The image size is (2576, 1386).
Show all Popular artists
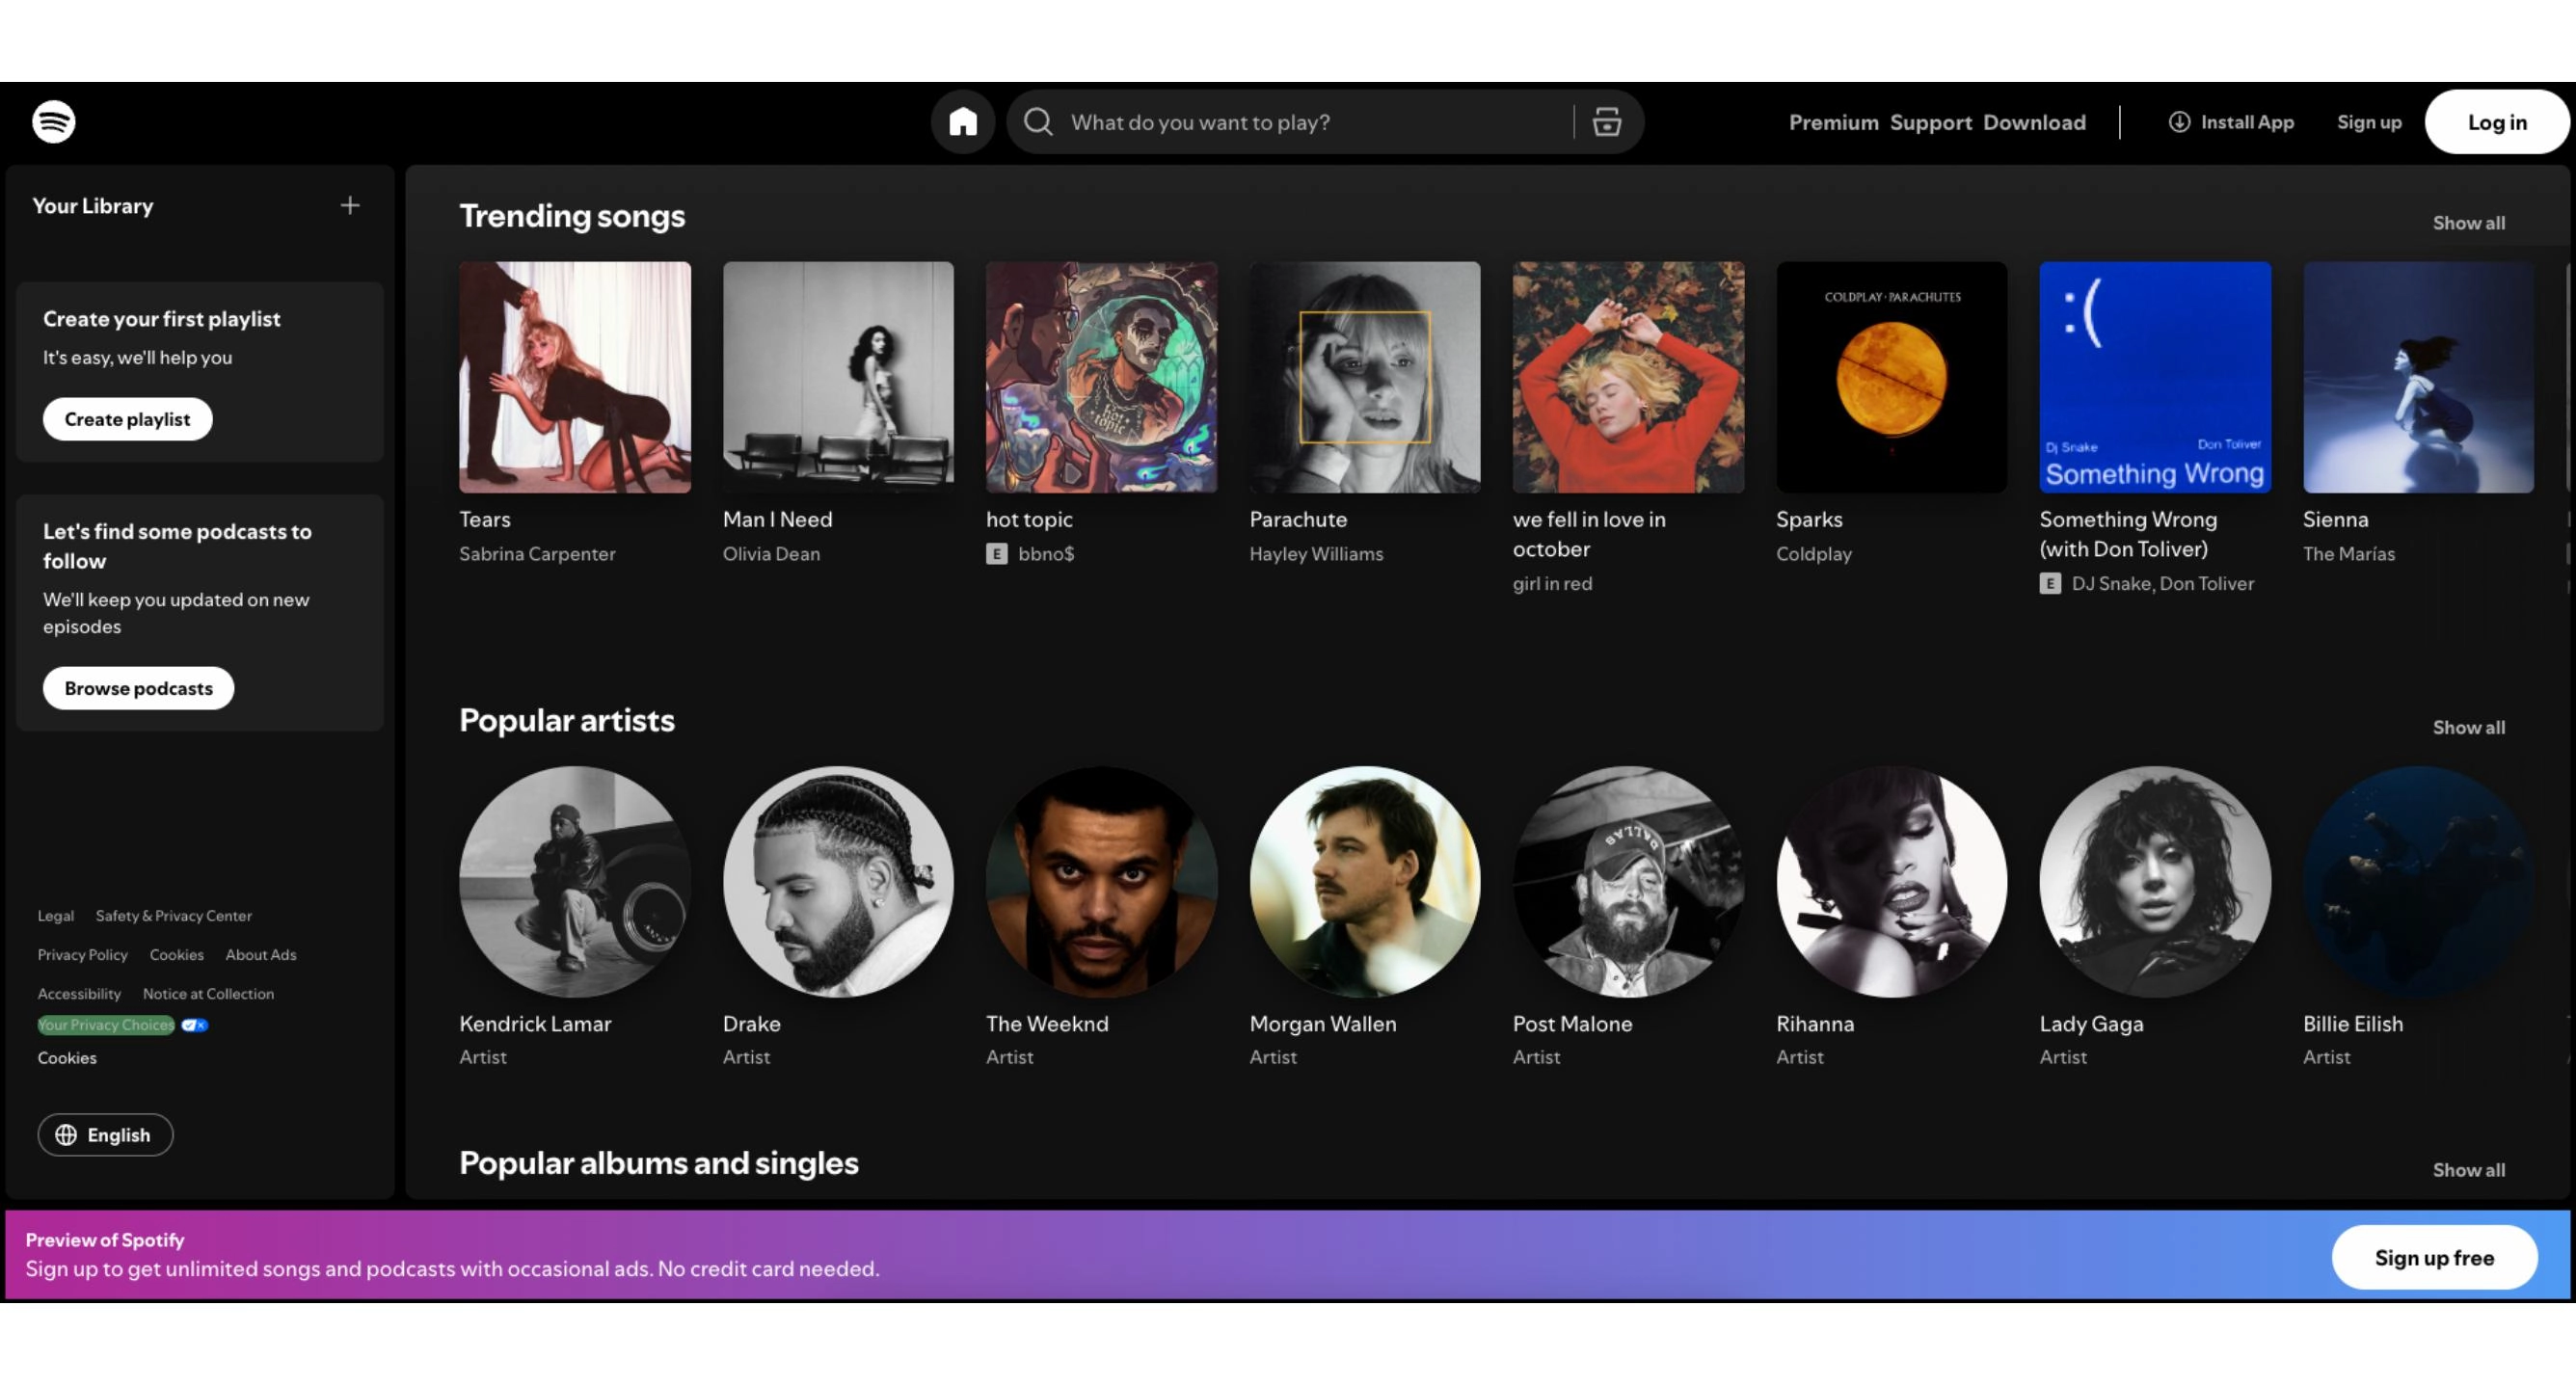click(x=2468, y=727)
